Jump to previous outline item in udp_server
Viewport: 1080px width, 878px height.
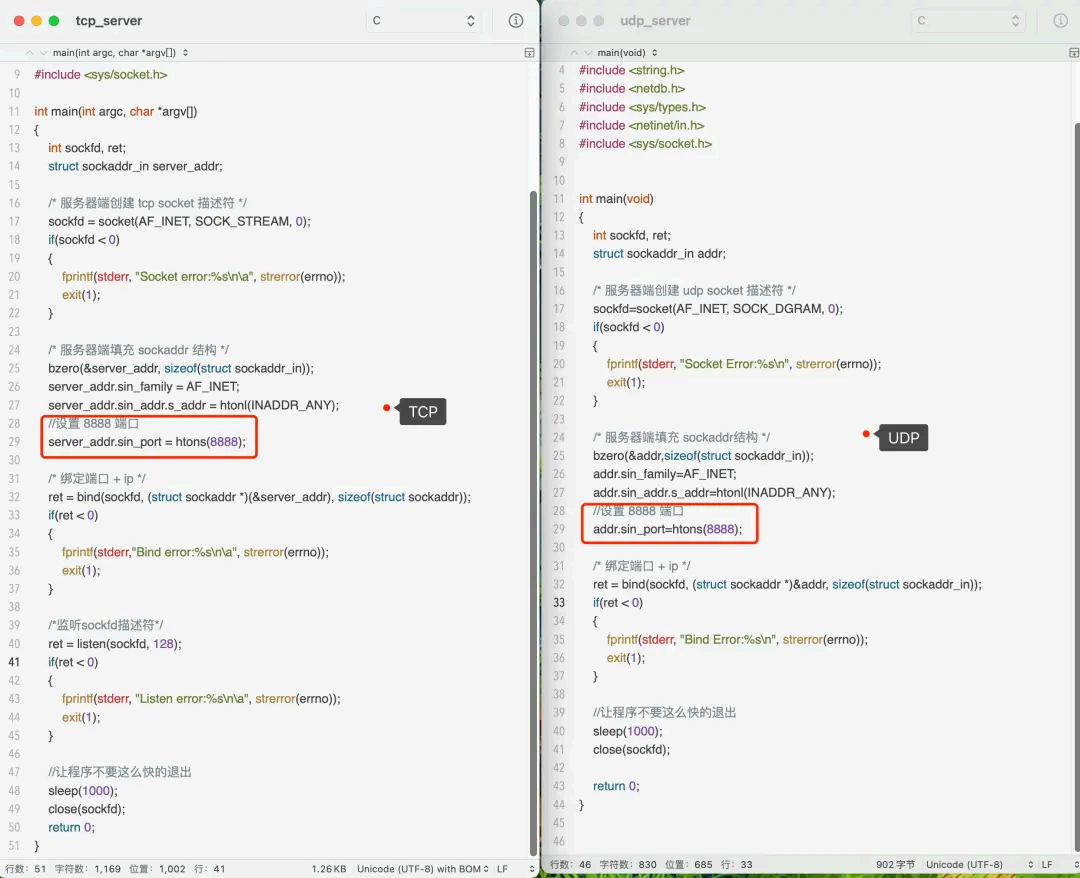click(x=574, y=52)
